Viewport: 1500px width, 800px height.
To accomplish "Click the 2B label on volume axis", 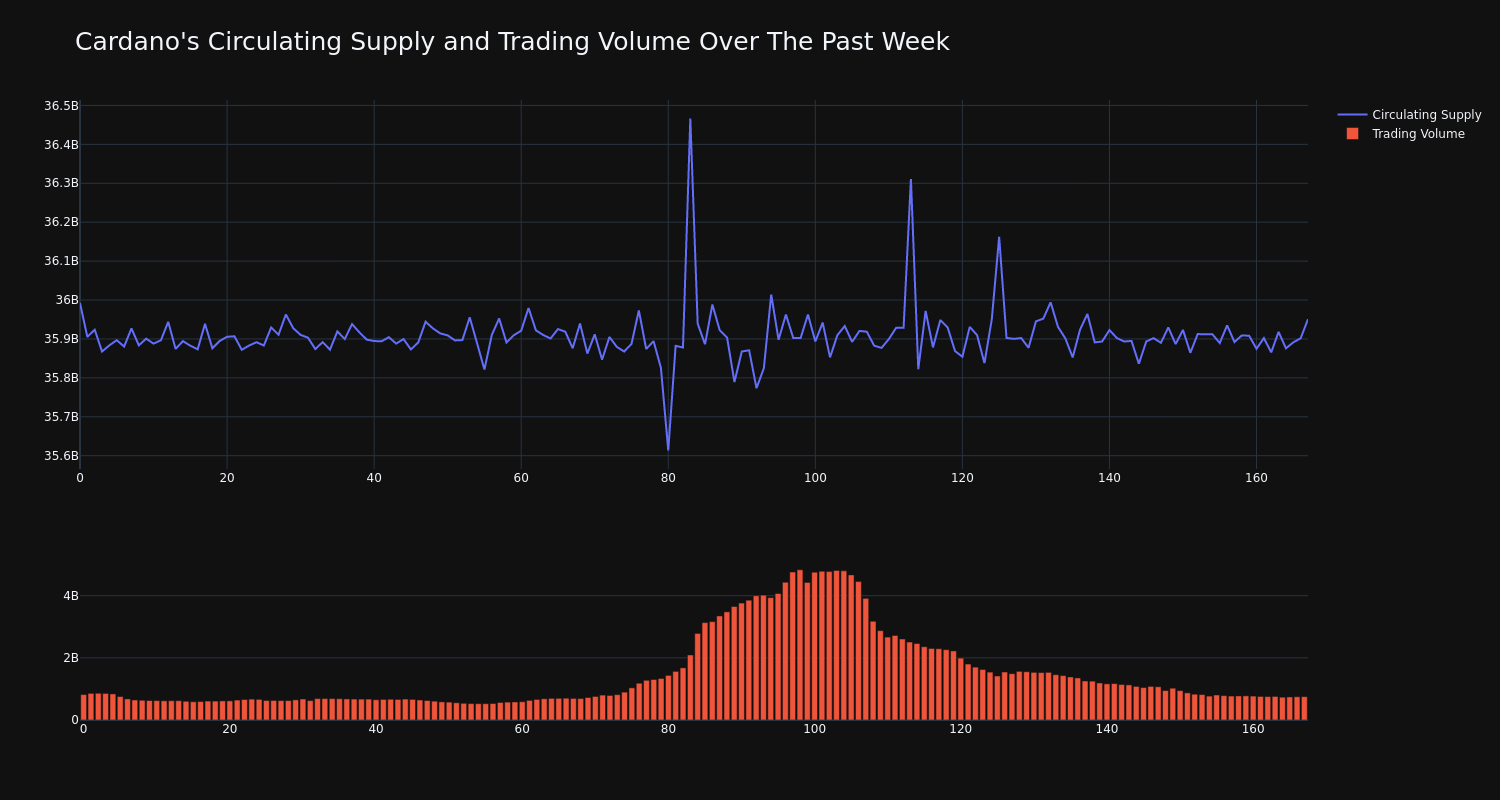I will pyautogui.click(x=70, y=658).
